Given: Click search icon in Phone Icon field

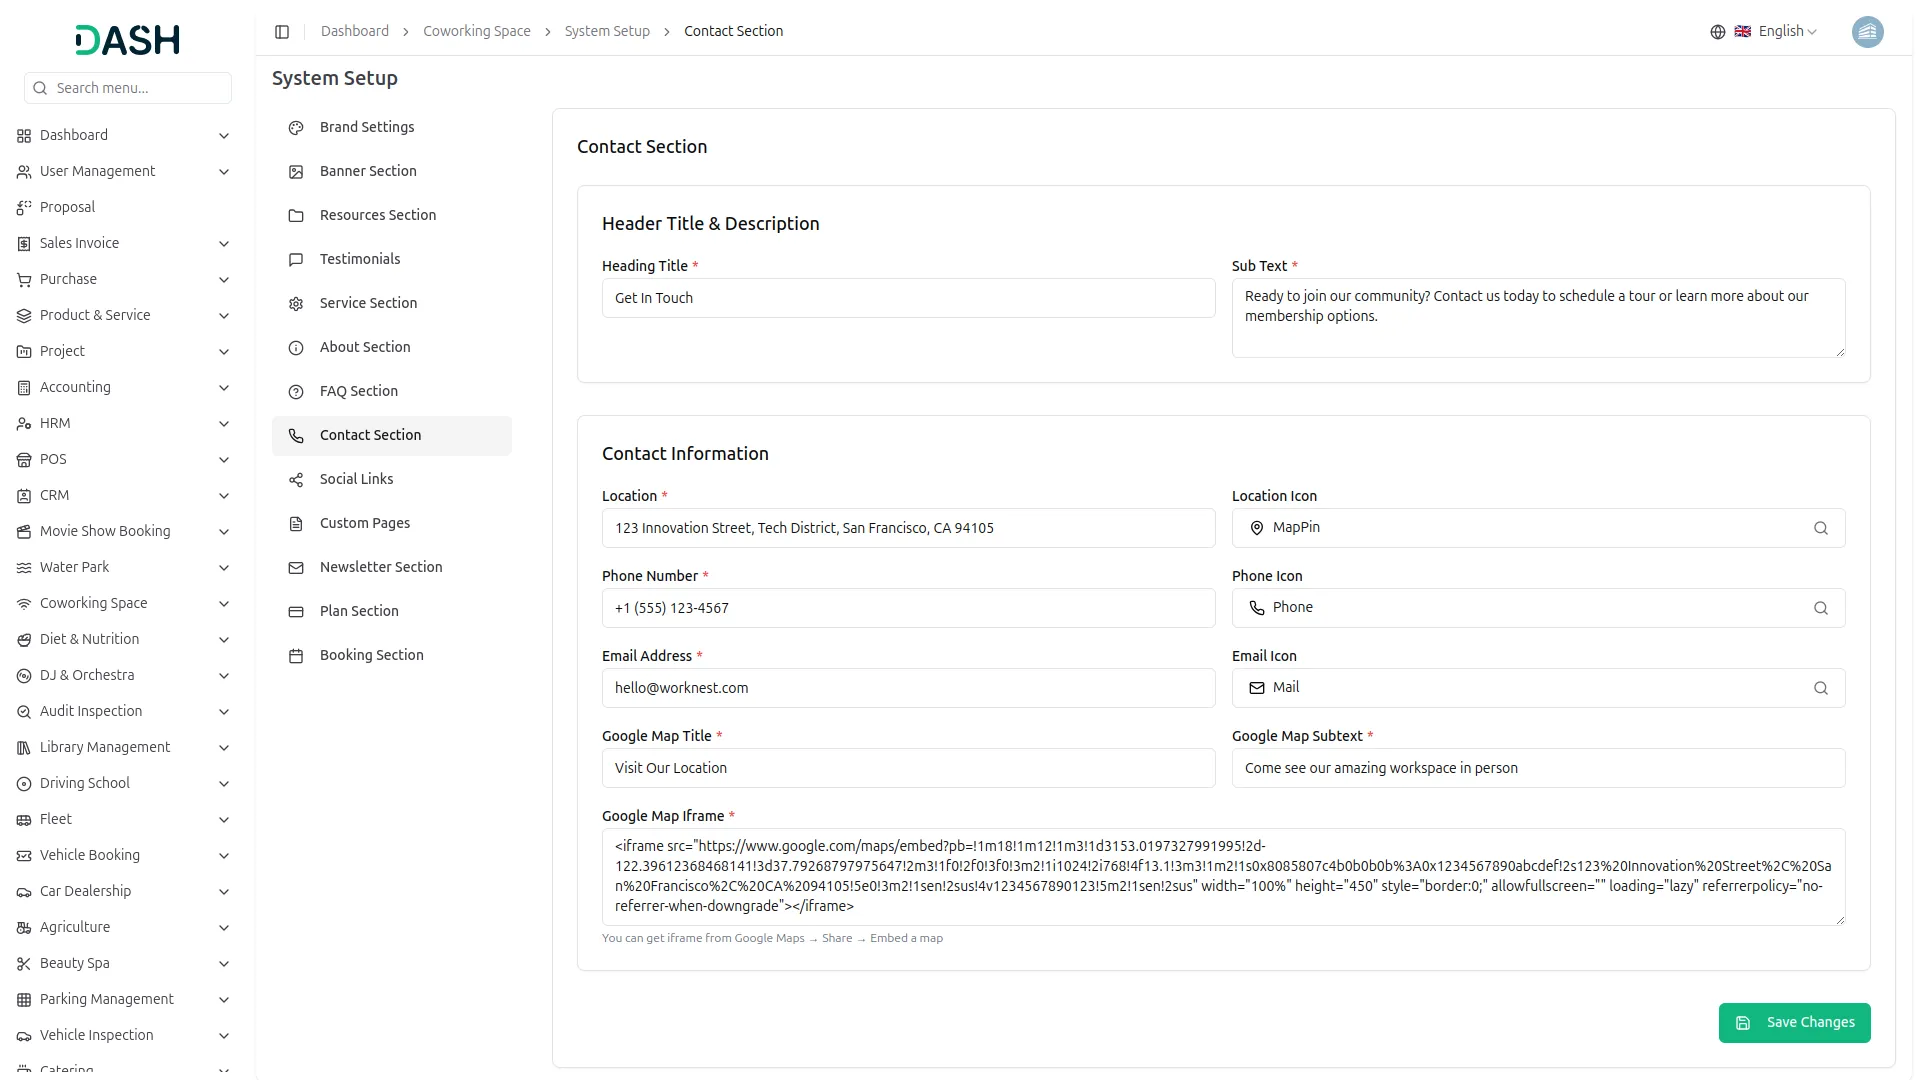Looking at the screenshot, I should pyautogui.click(x=1820, y=608).
